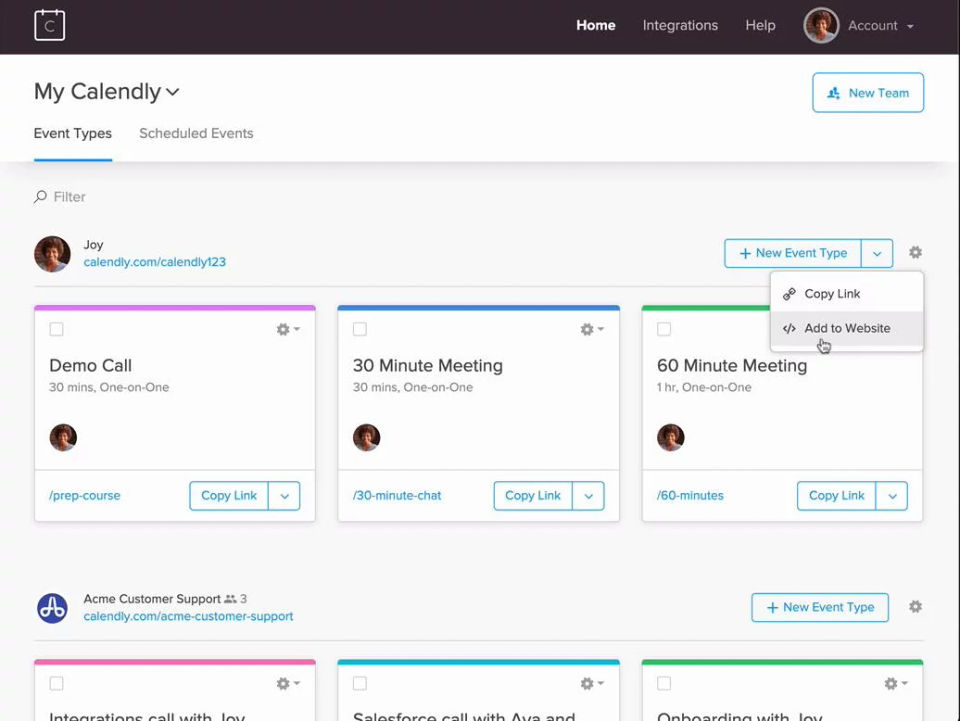
Task: Click the 60 Minute Meeting title
Action: coord(732,365)
